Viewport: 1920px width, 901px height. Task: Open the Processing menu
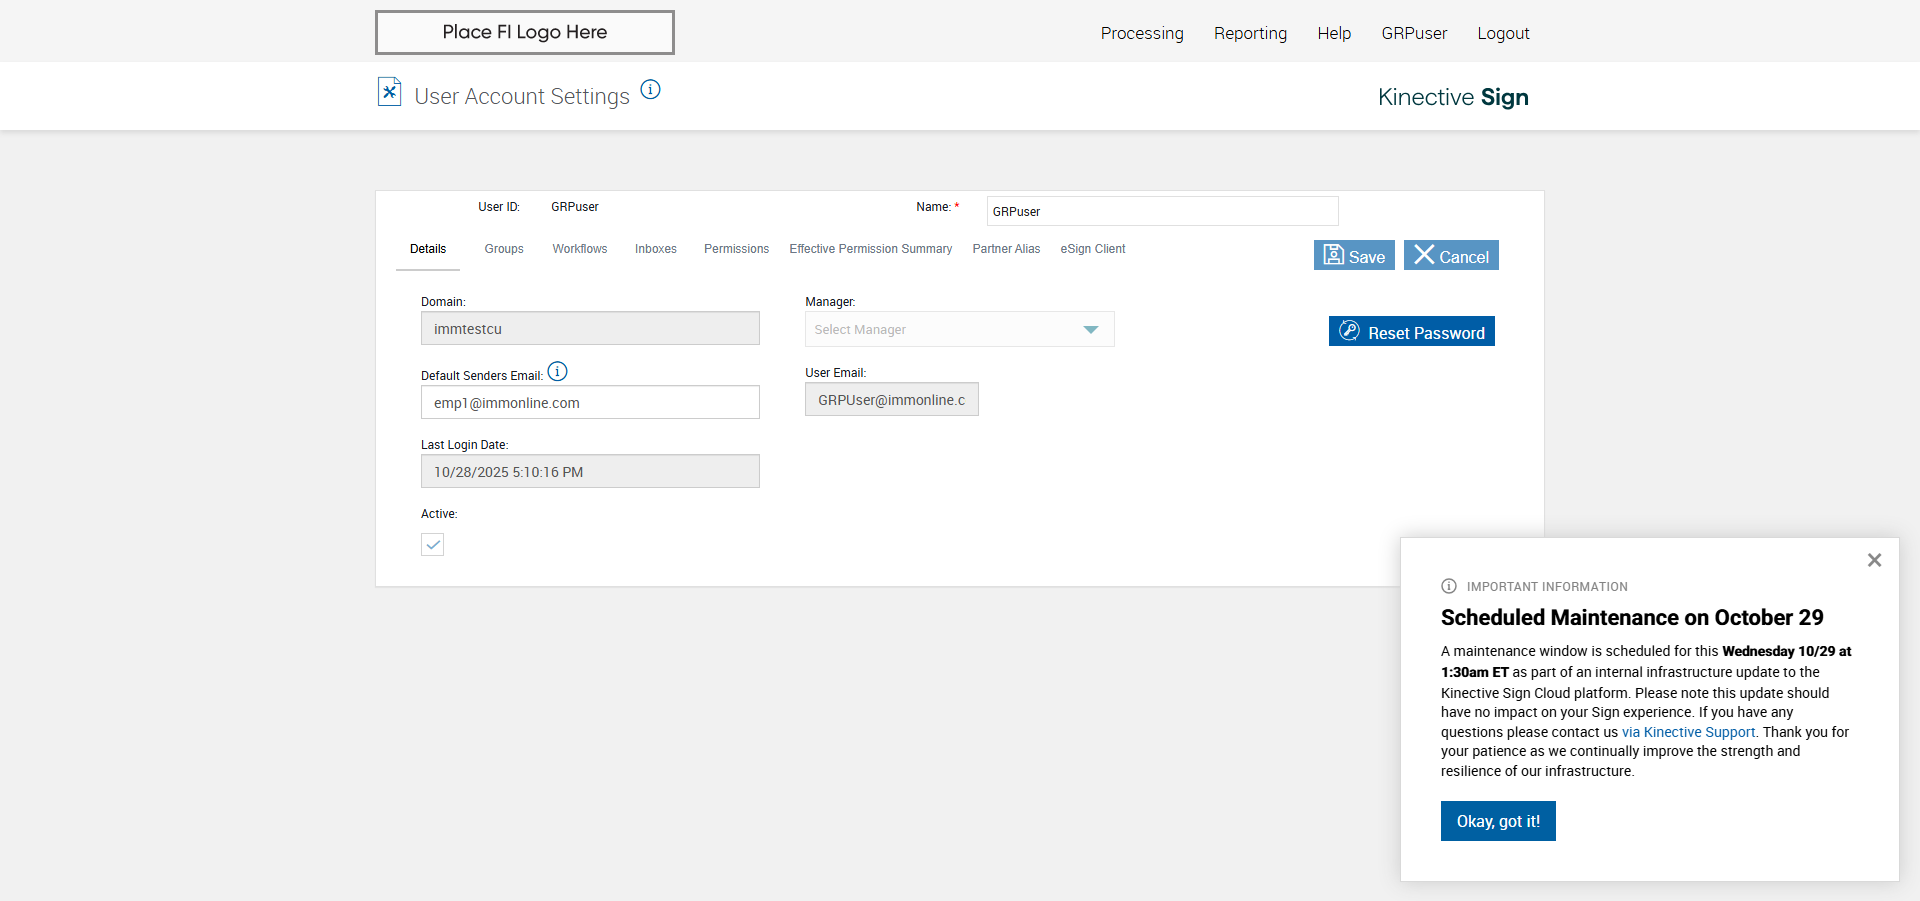(x=1142, y=33)
